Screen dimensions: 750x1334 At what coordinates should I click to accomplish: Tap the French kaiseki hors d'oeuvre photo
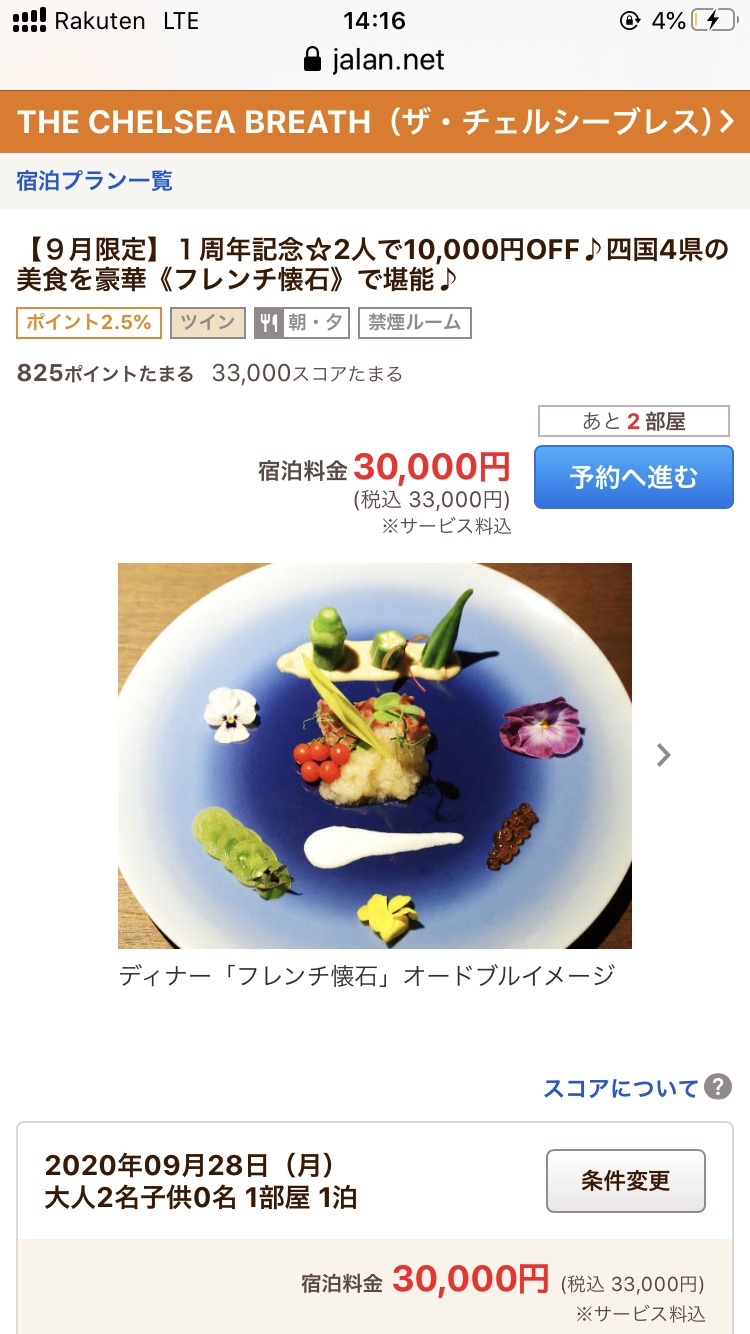tap(375, 755)
